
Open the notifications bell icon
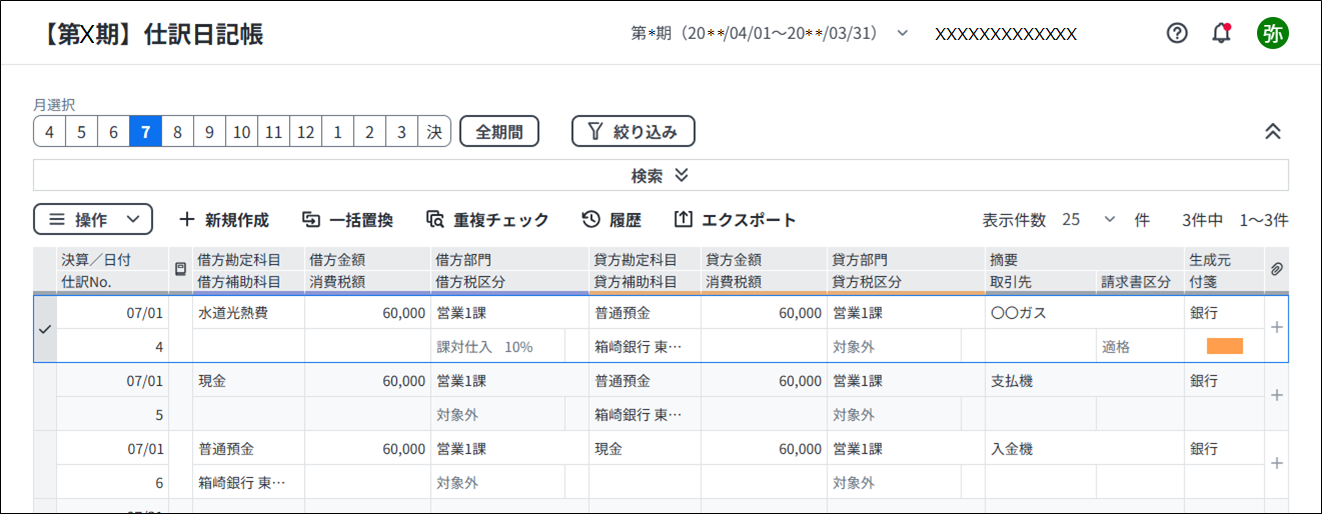pyautogui.click(x=1221, y=33)
